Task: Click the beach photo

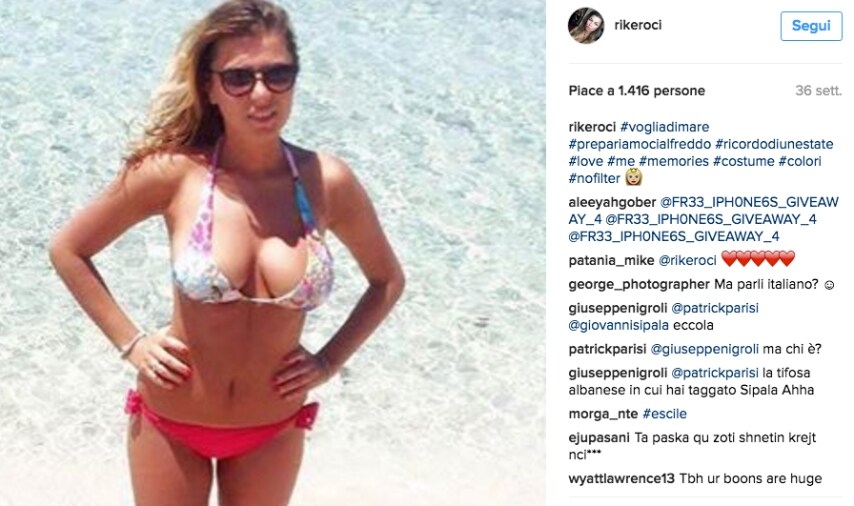Action: 272,253
